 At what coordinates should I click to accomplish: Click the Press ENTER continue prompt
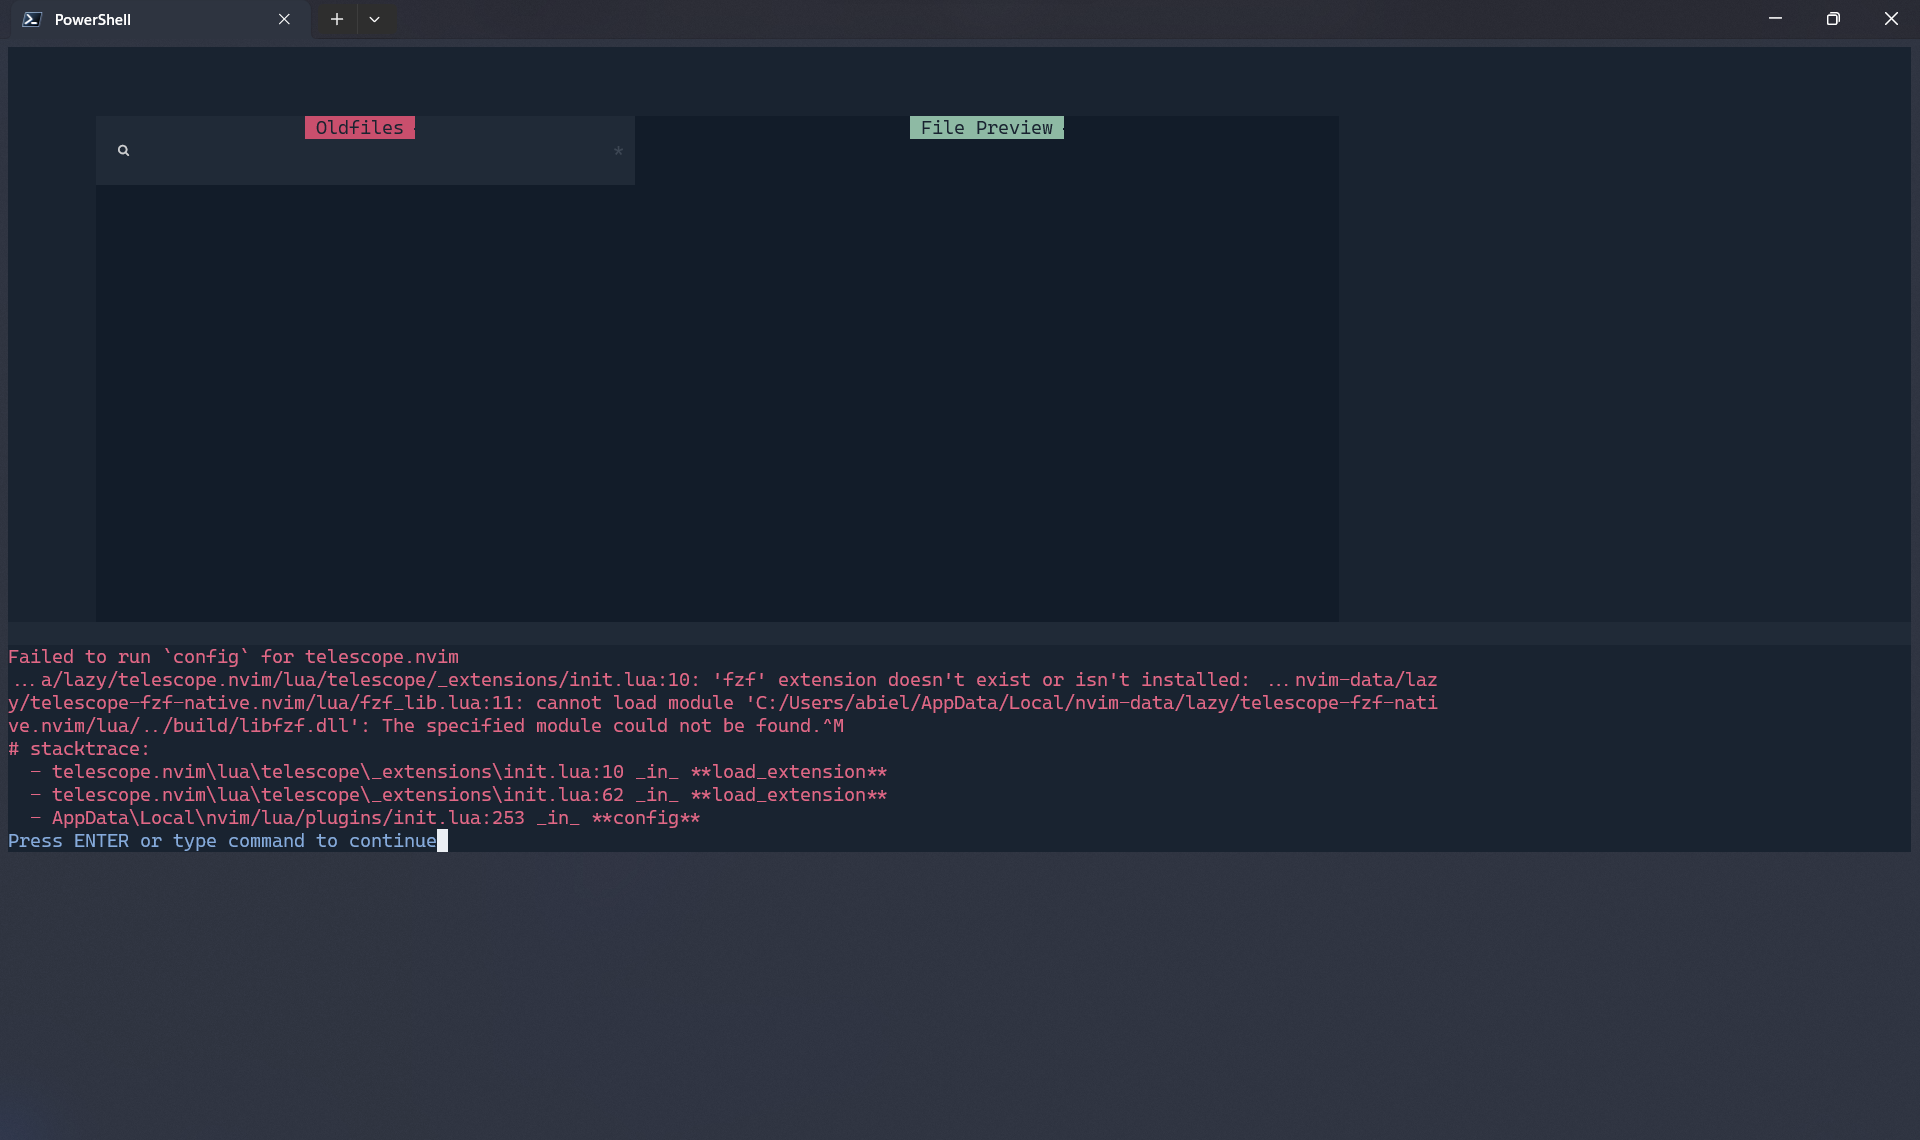pos(220,841)
